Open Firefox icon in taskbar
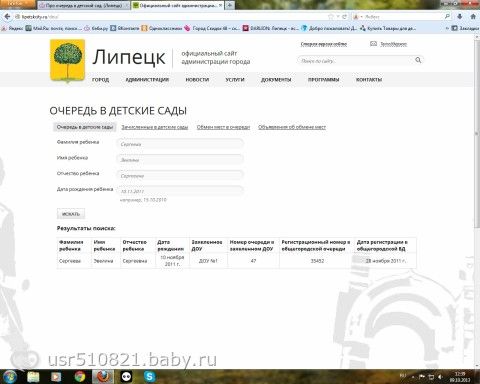 coord(103,377)
